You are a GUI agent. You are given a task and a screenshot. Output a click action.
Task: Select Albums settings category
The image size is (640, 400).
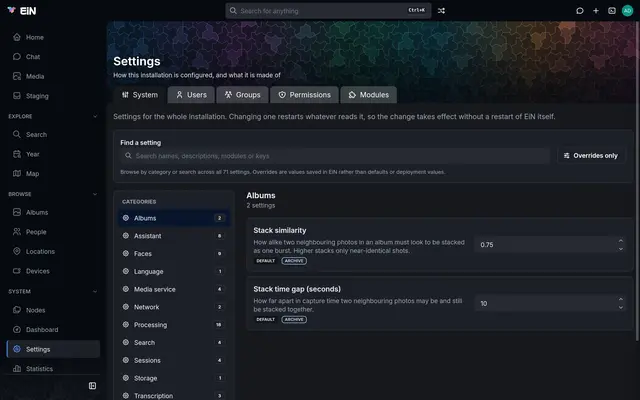click(x=174, y=218)
